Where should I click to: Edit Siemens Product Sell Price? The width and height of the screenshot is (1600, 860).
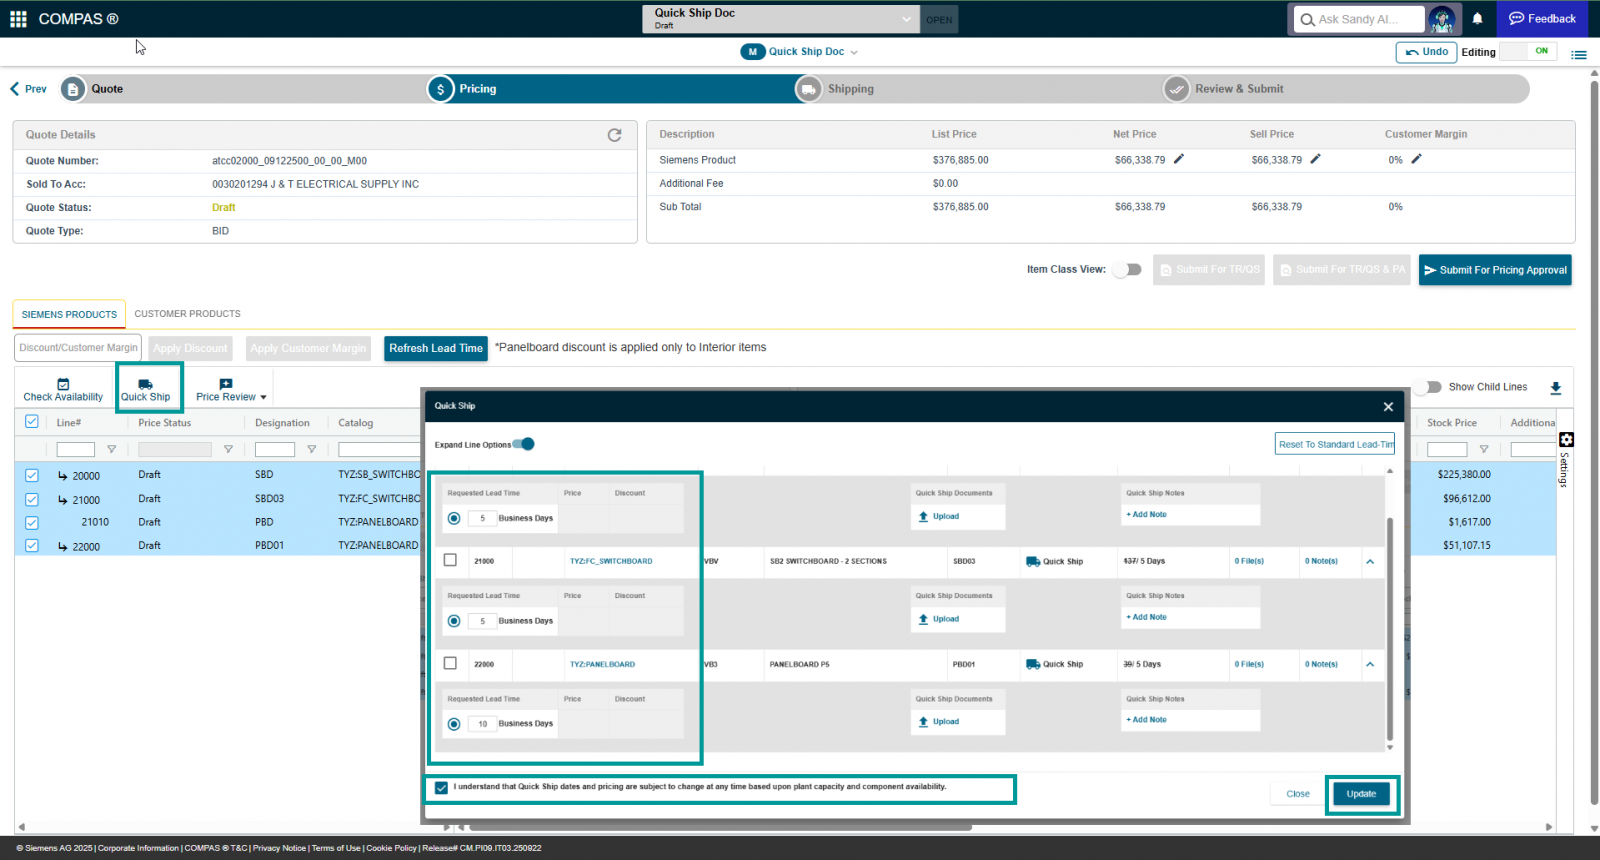[x=1316, y=159]
